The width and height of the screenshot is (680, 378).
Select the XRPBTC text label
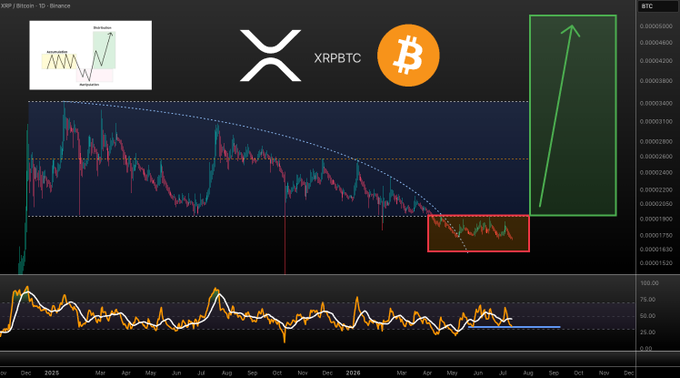pos(337,58)
